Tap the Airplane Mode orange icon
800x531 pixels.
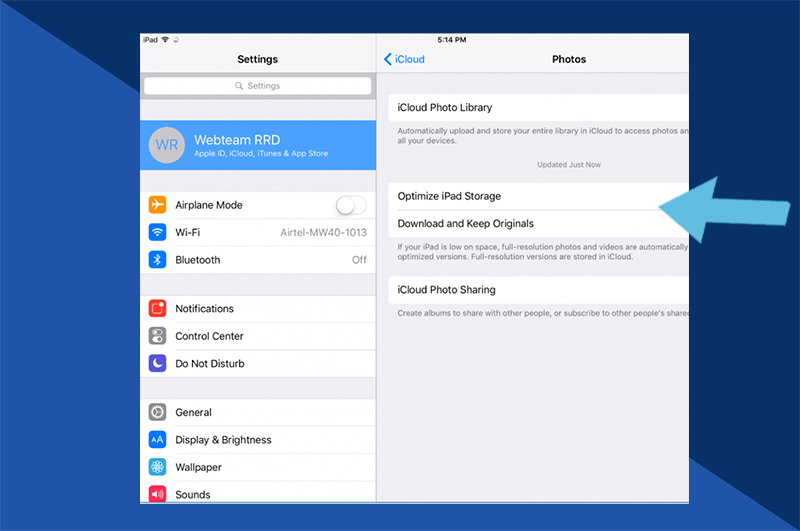click(157, 205)
